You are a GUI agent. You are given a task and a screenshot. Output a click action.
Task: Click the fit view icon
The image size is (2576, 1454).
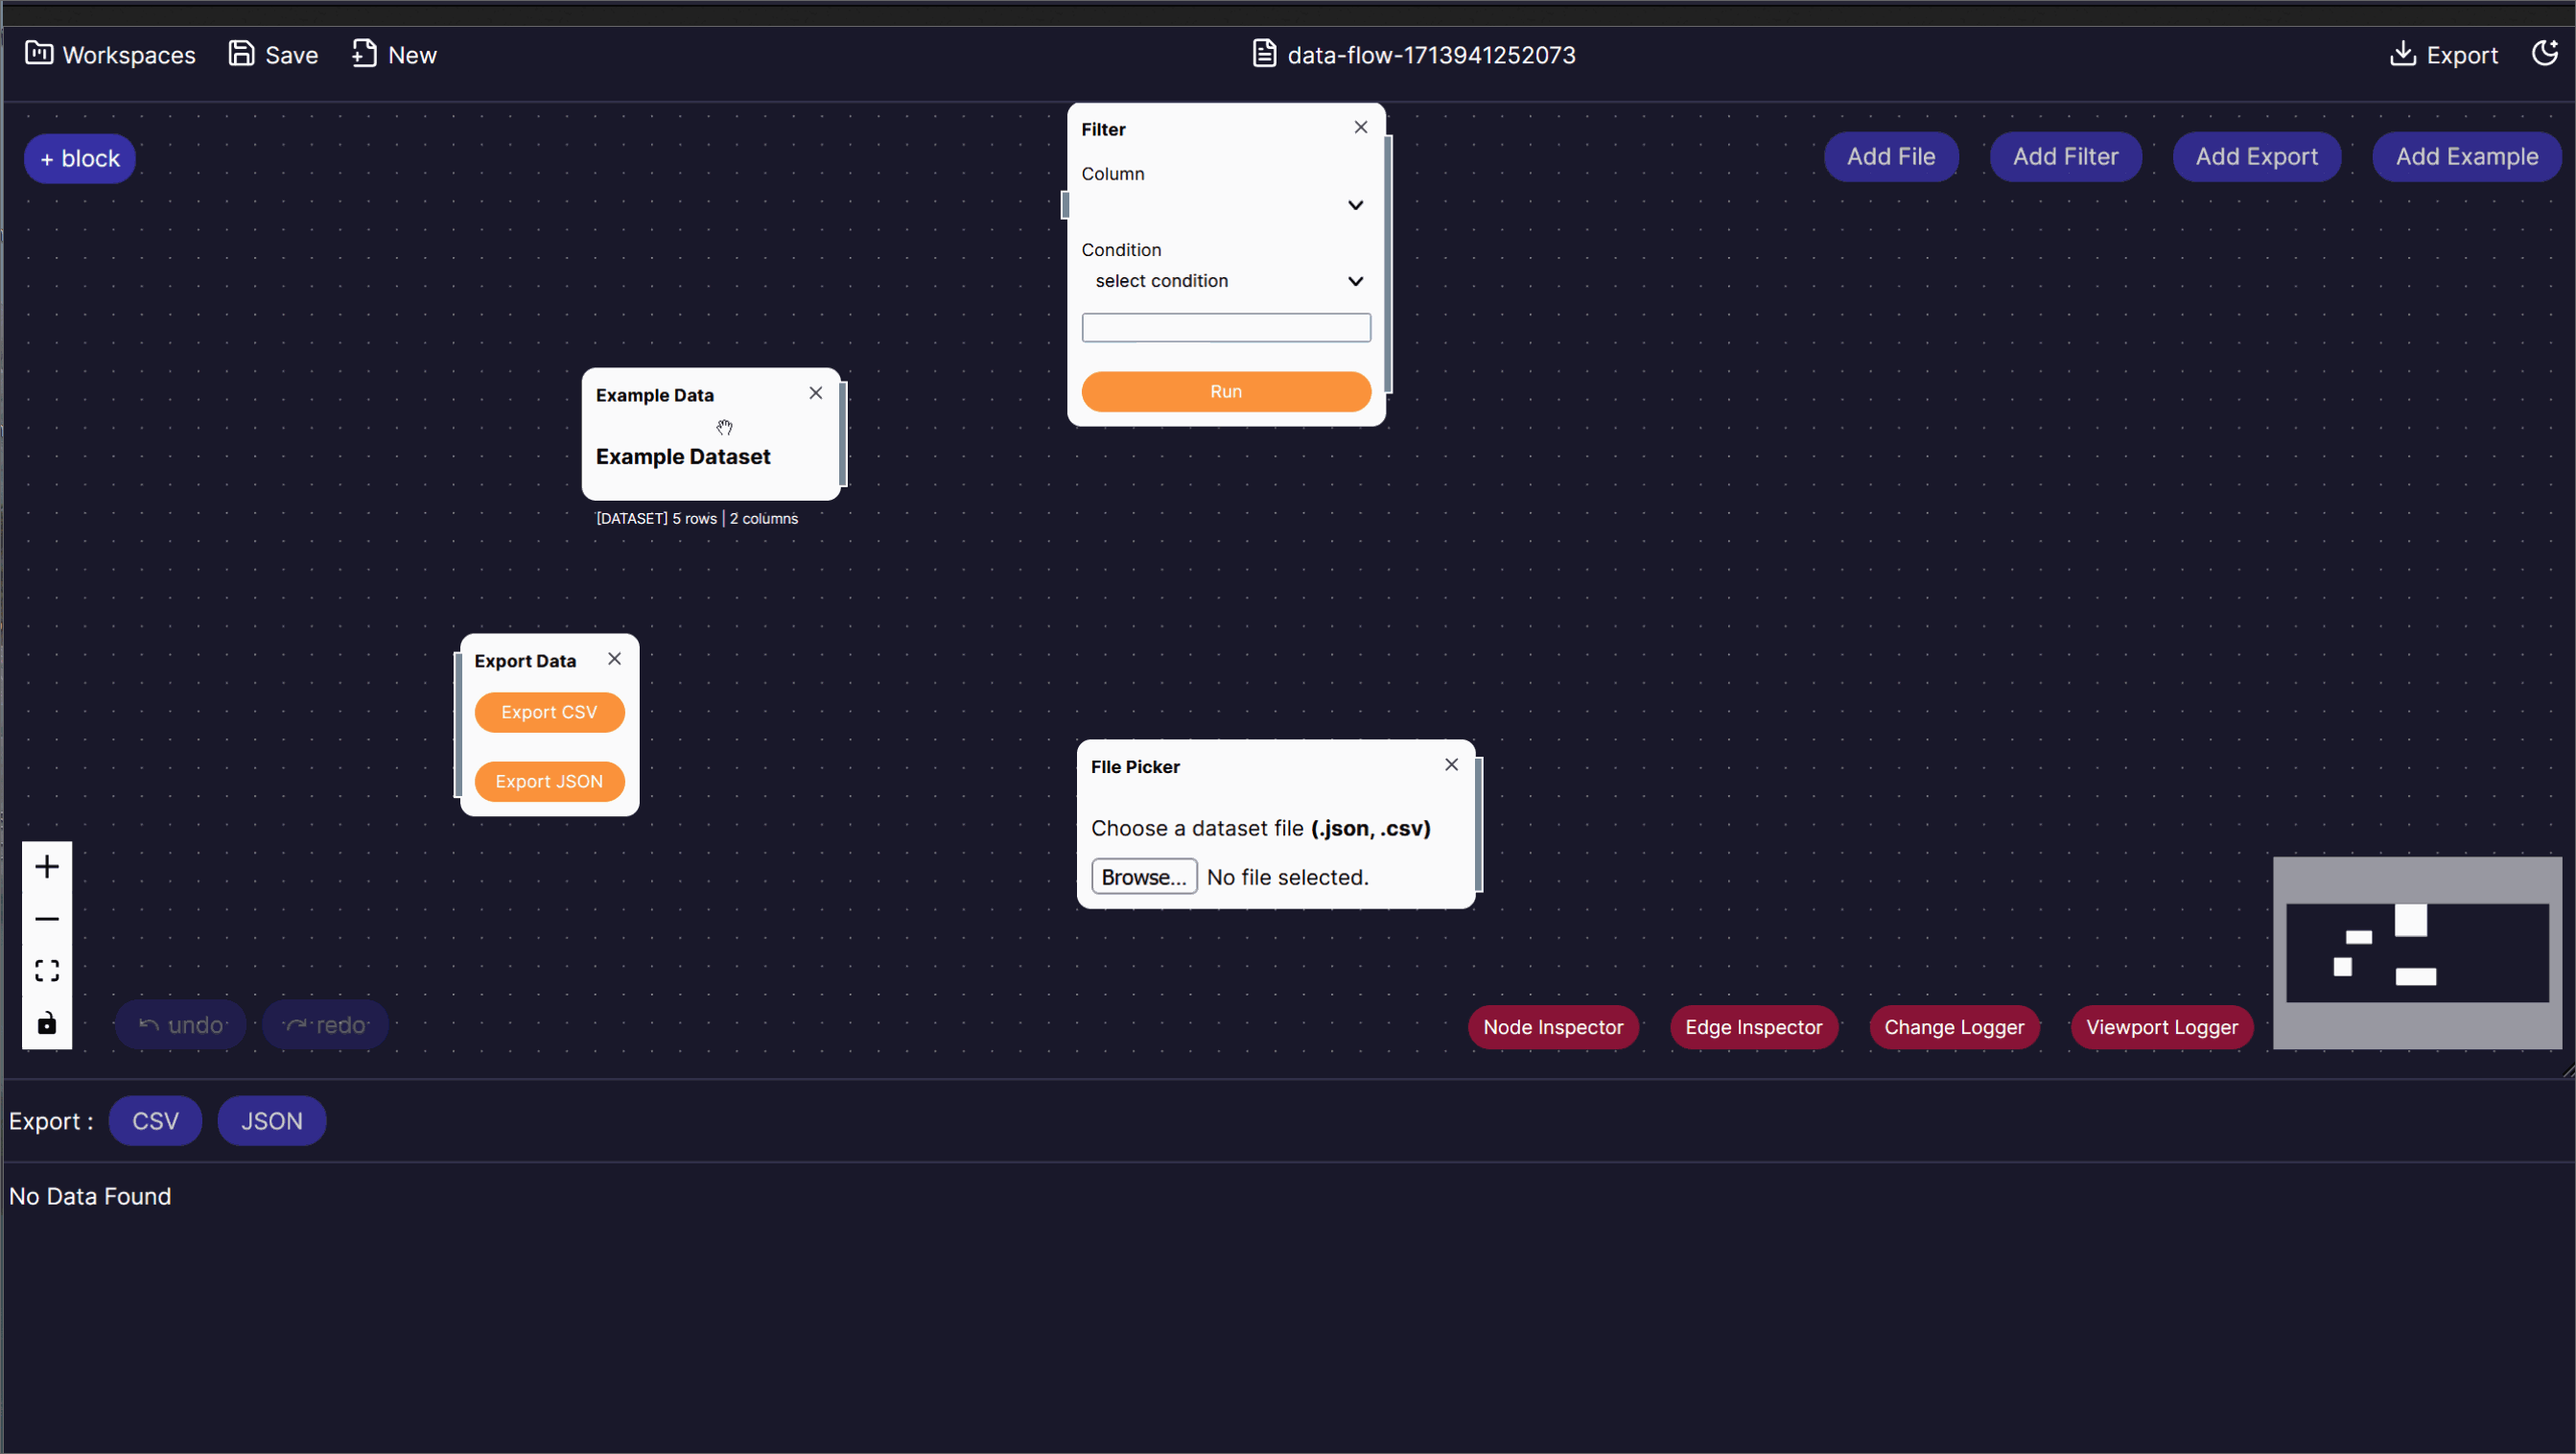47,971
